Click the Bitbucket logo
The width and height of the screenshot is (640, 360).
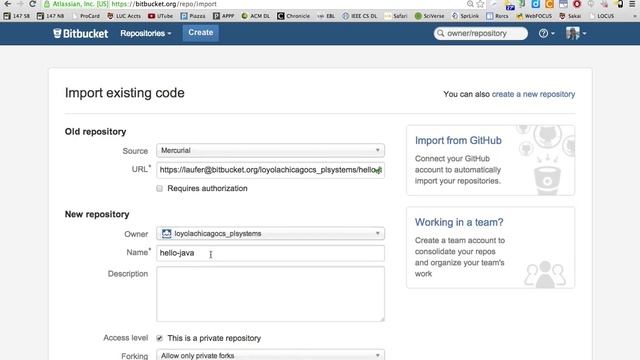80,33
